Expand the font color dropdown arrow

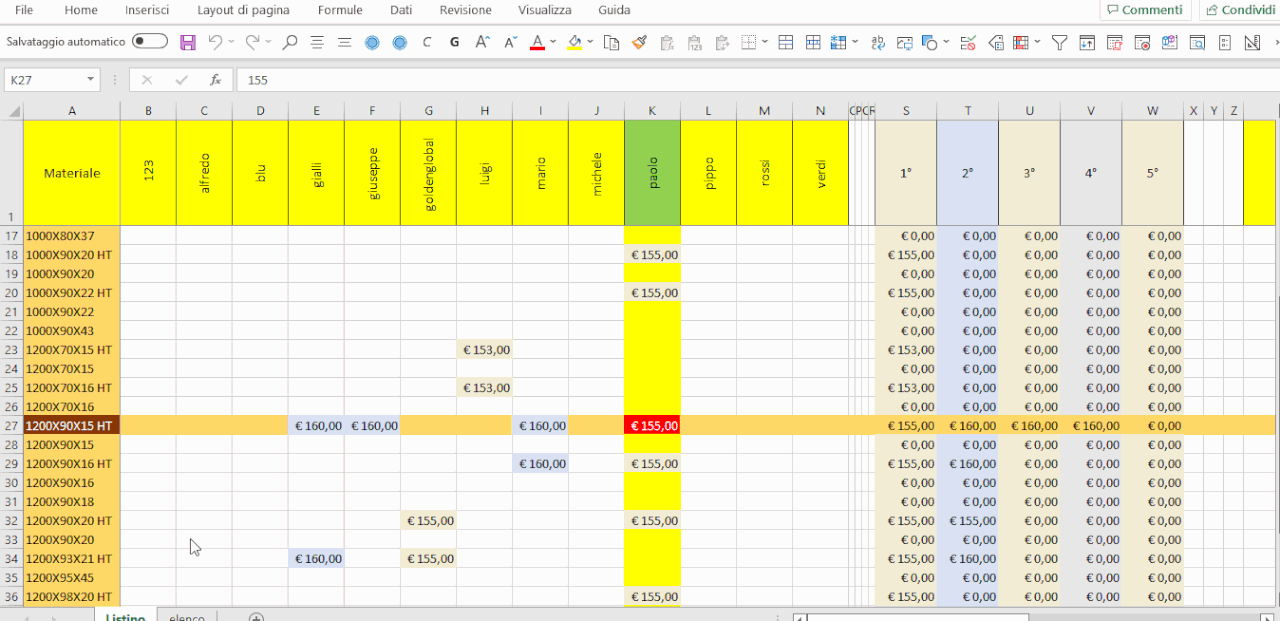[554, 42]
